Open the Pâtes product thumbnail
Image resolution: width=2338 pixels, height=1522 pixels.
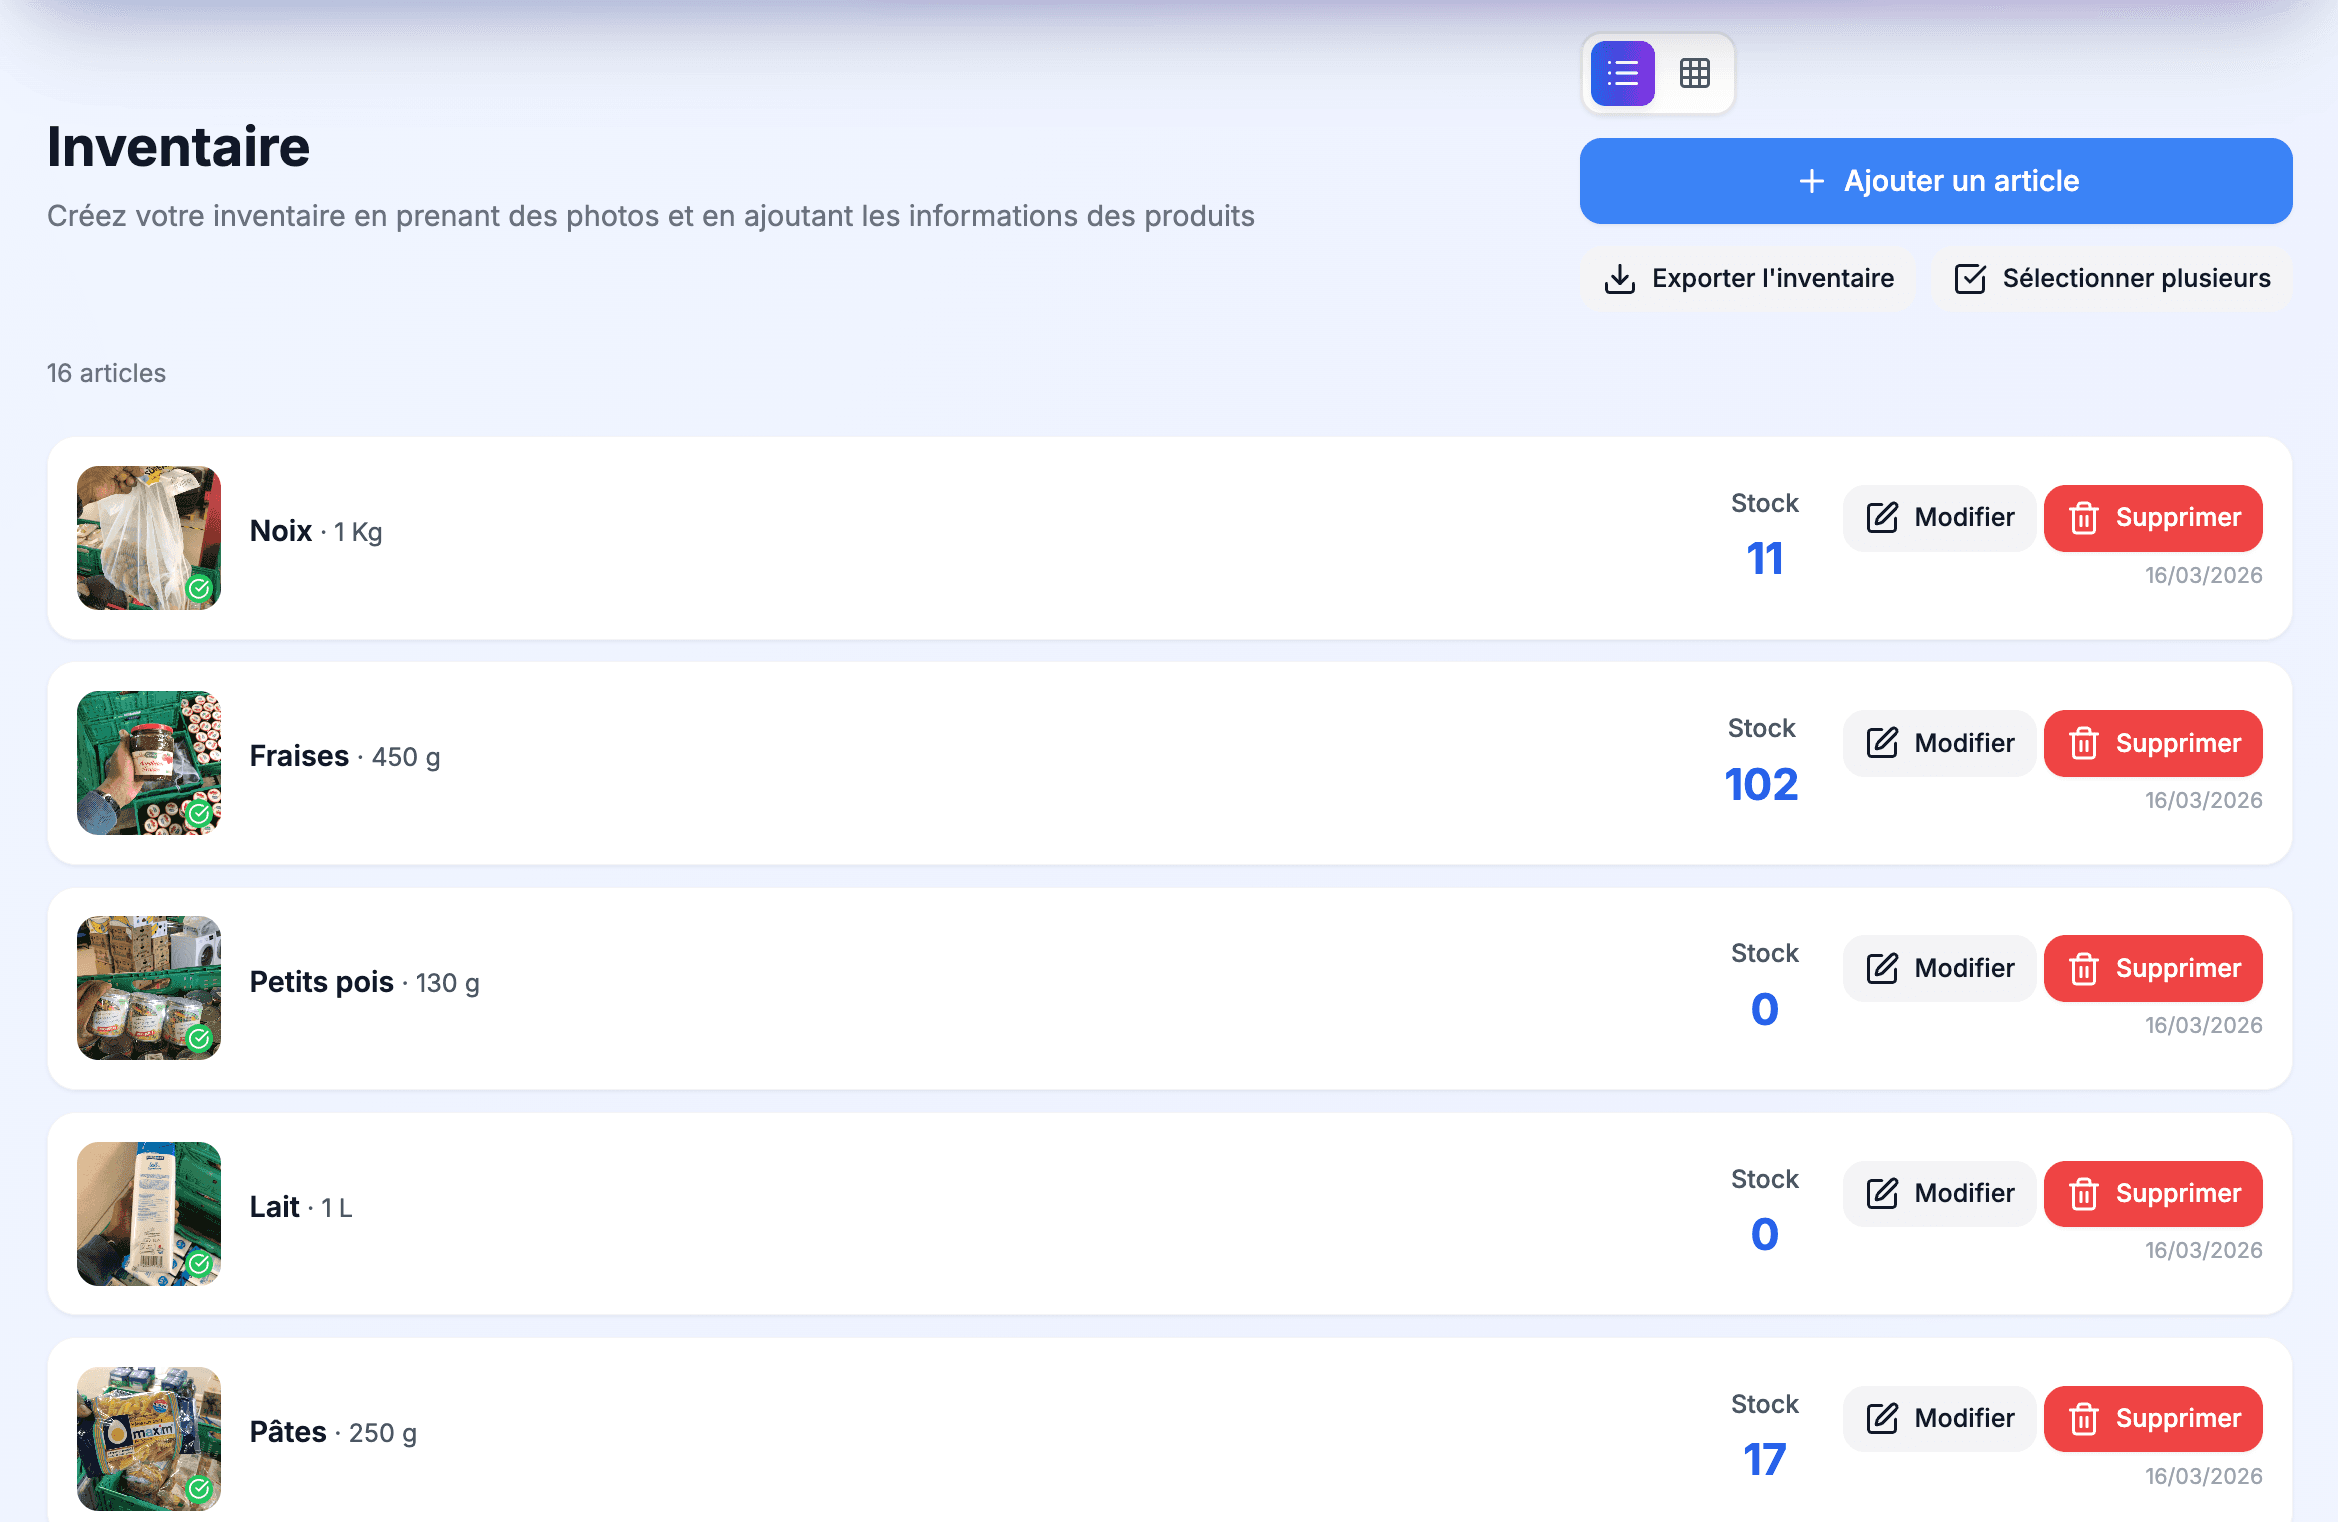(149, 1439)
